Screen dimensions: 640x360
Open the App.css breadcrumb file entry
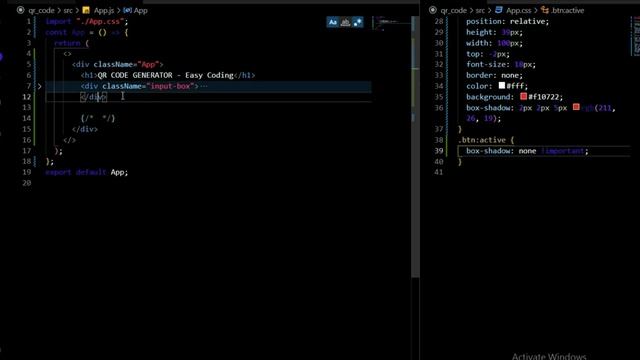[x=519, y=11]
